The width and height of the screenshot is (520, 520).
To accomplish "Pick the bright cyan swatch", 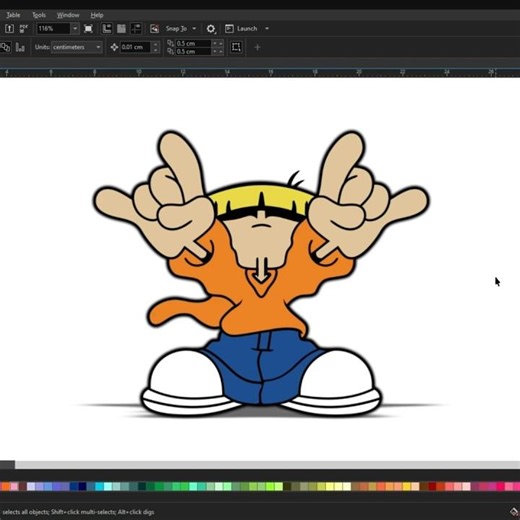I will pos(99,486).
